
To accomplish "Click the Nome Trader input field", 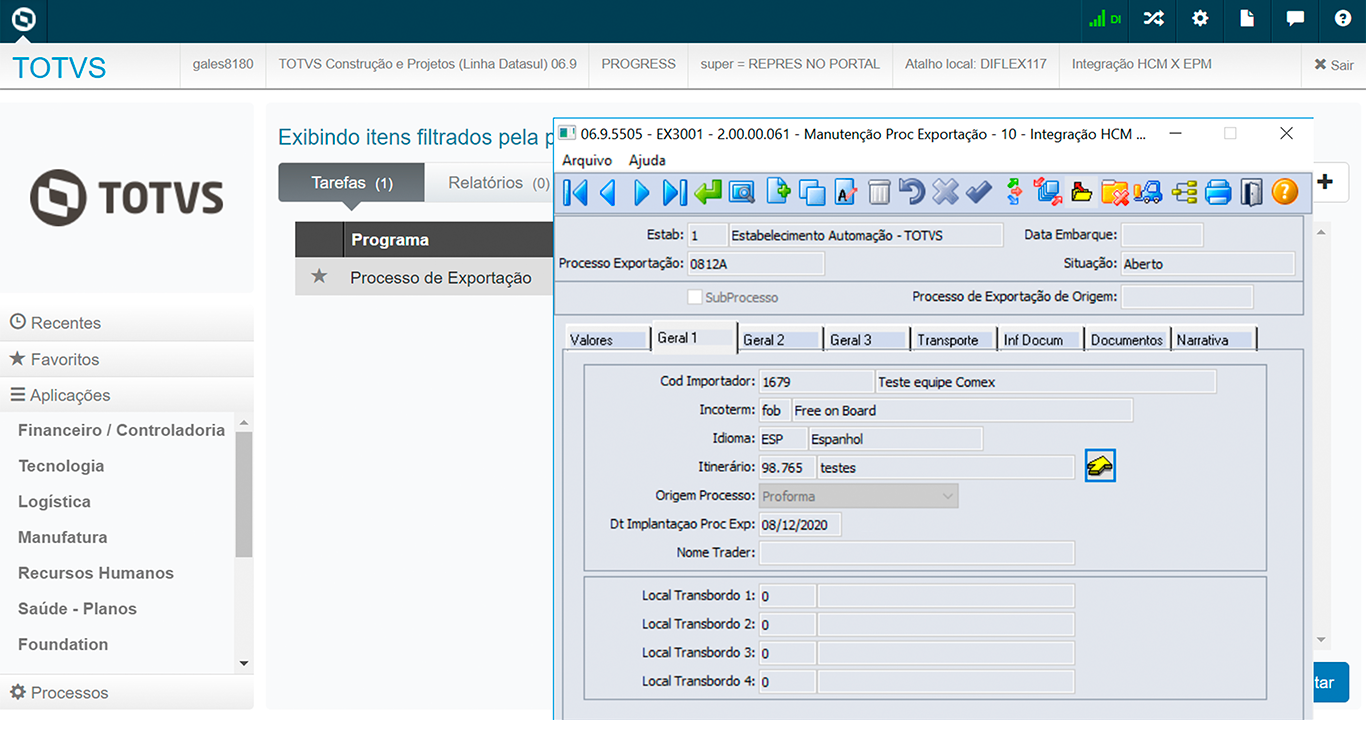I will (x=916, y=553).
